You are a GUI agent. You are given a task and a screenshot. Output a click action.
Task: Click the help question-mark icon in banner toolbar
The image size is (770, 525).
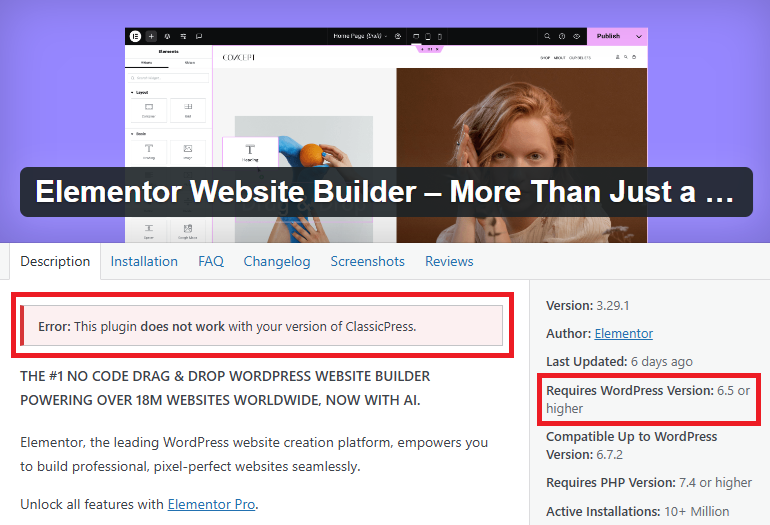(562, 36)
